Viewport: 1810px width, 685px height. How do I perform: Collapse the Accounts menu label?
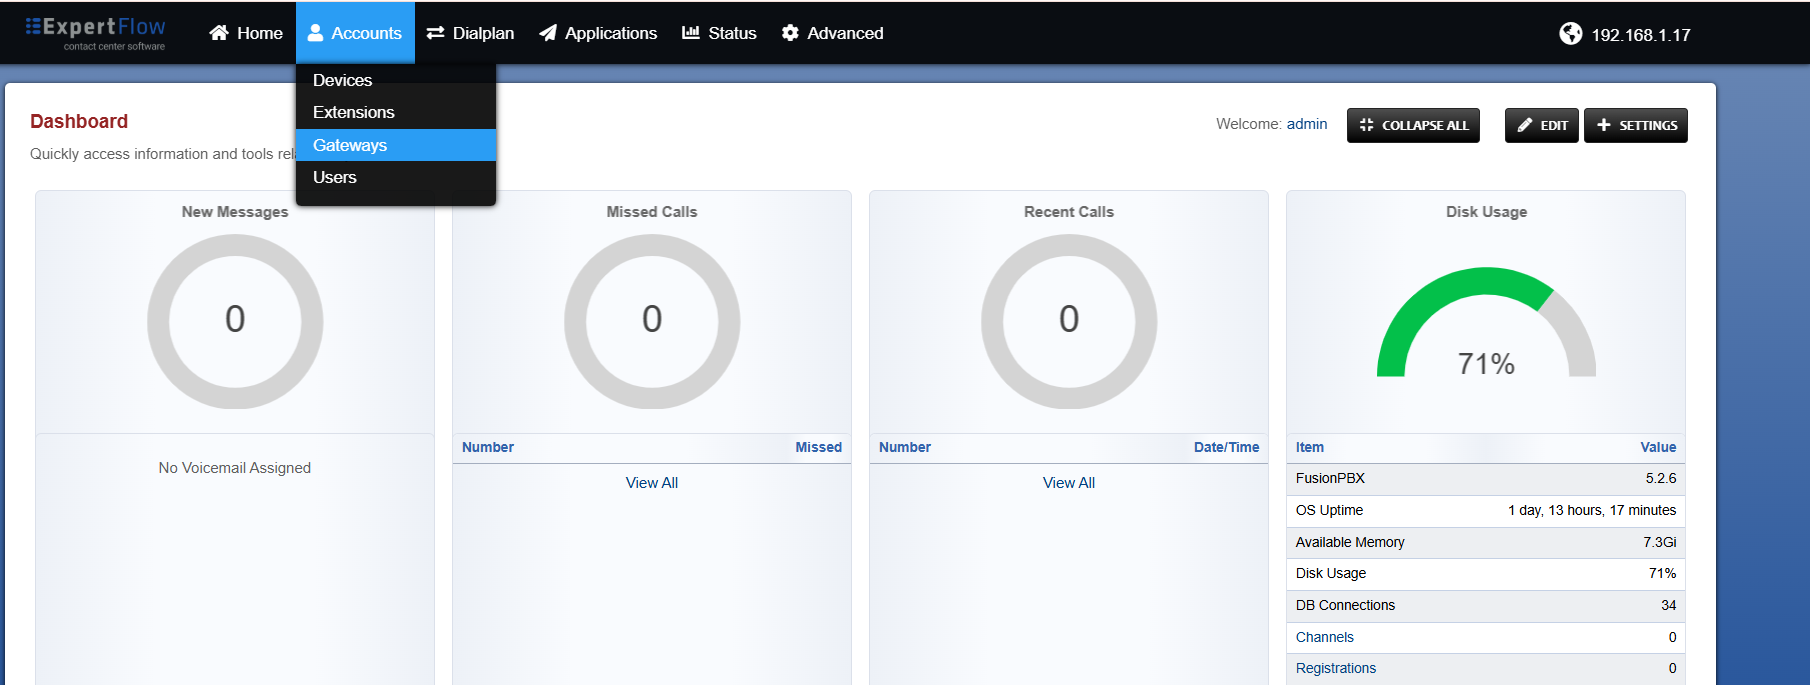(x=366, y=33)
